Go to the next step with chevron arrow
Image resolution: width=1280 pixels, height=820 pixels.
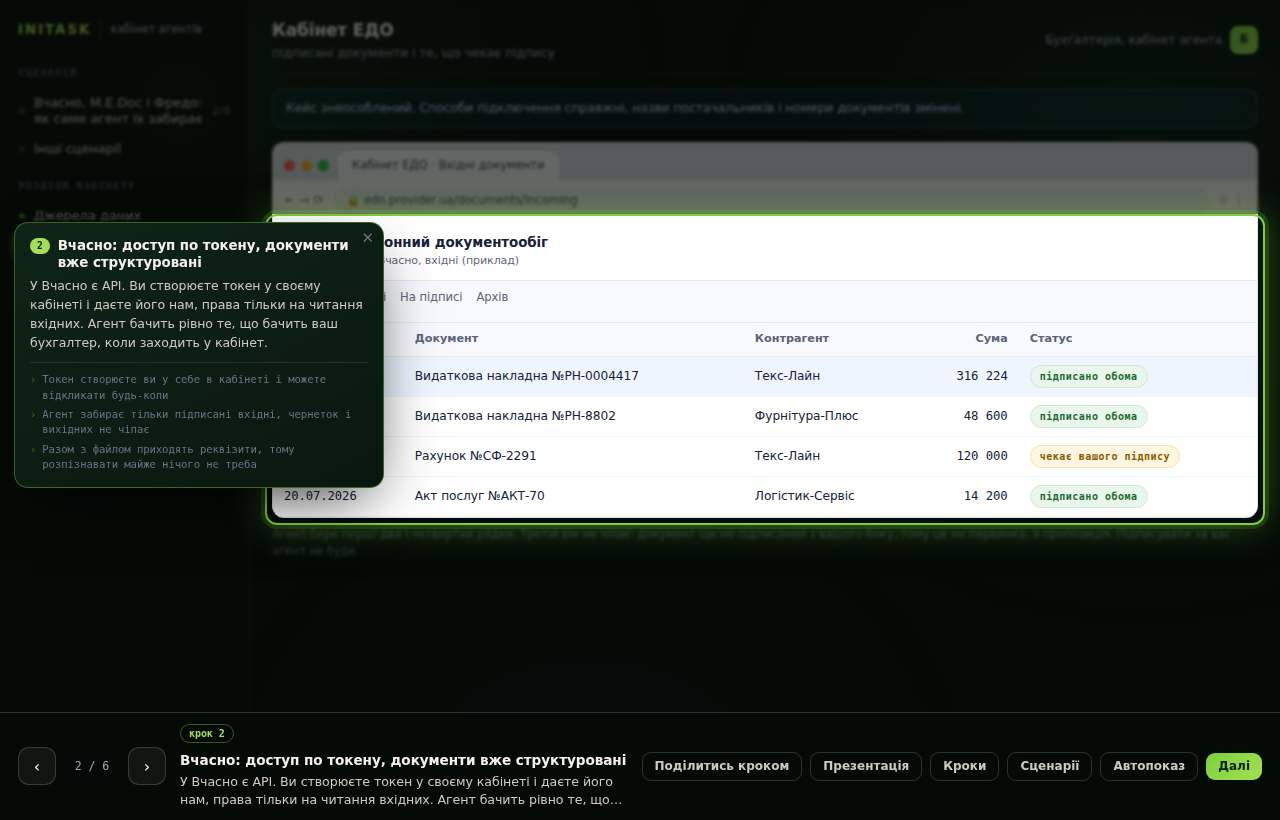147,766
